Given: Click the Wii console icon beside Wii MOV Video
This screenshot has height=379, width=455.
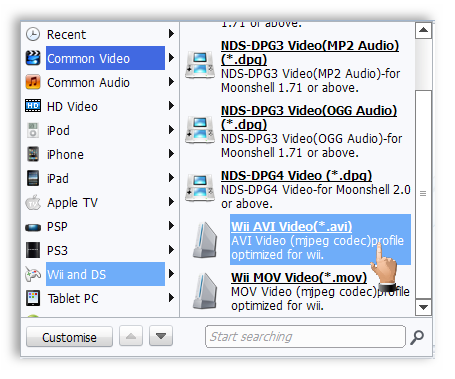Looking at the screenshot, I should point(205,291).
